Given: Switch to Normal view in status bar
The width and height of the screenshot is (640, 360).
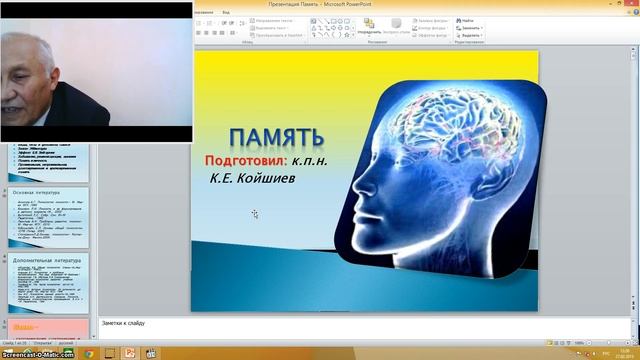Looking at the screenshot, I should [550, 343].
